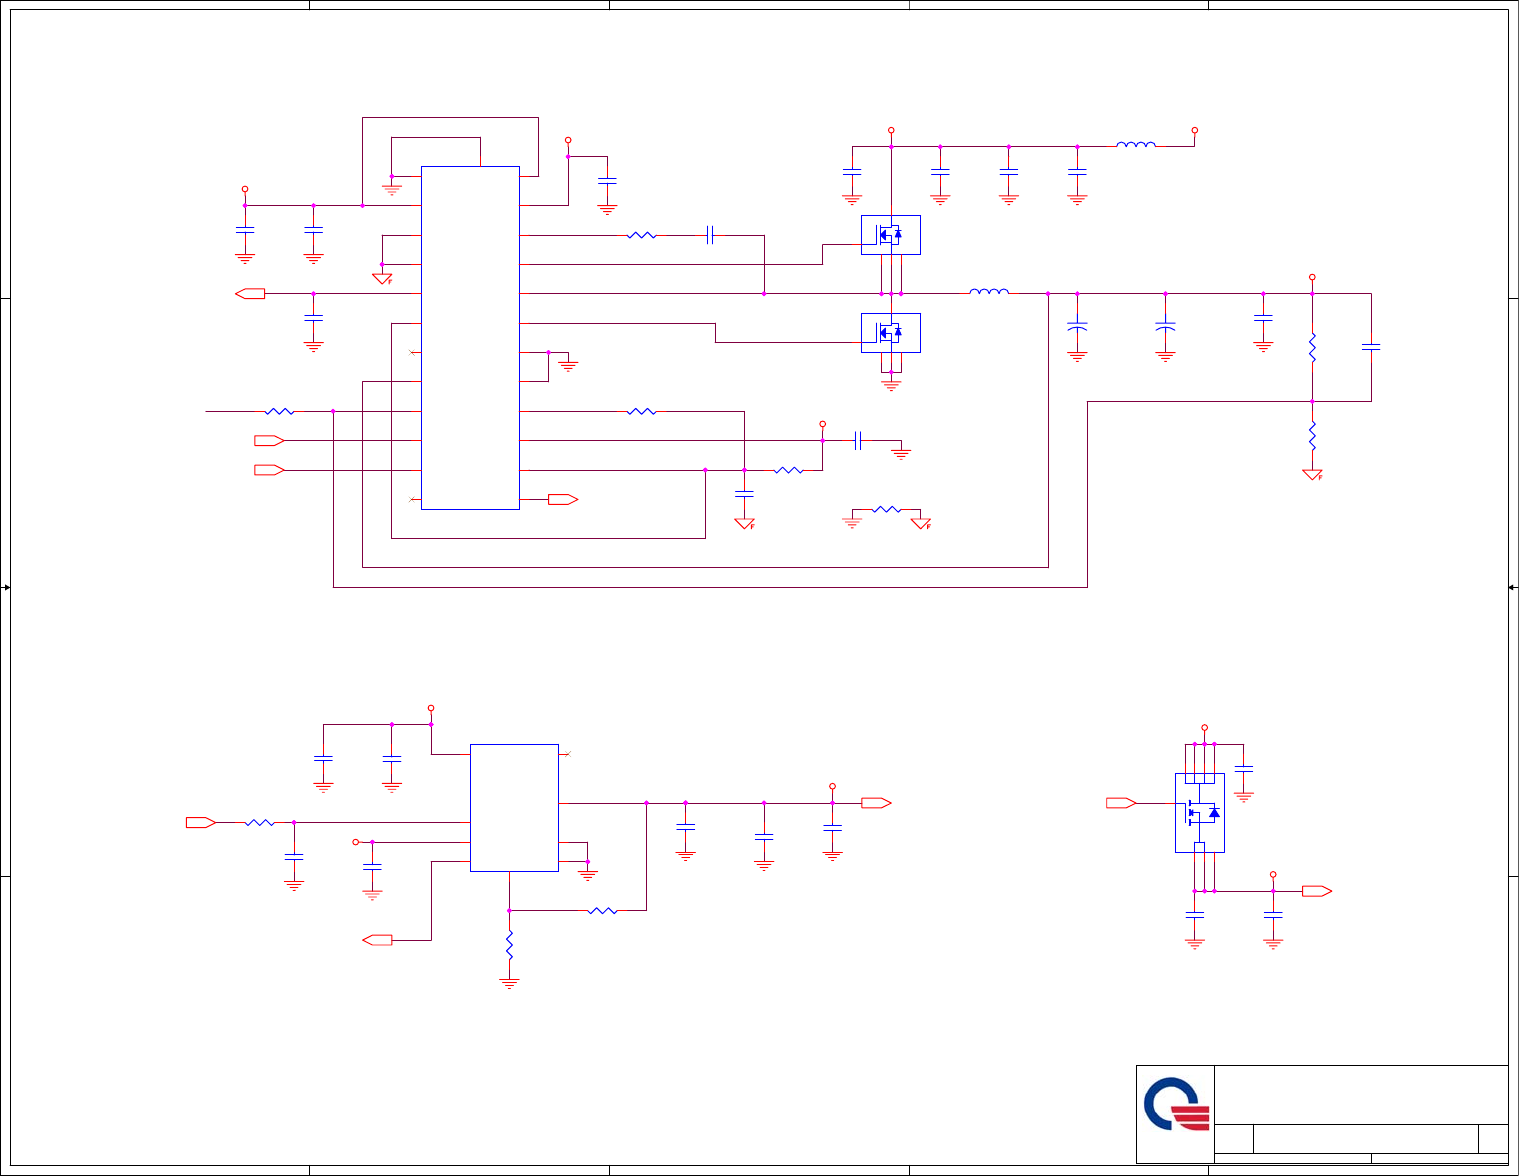Select the series capacitor in the bootstrap line
This screenshot has width=1519, height=1176.
(710, 235)
